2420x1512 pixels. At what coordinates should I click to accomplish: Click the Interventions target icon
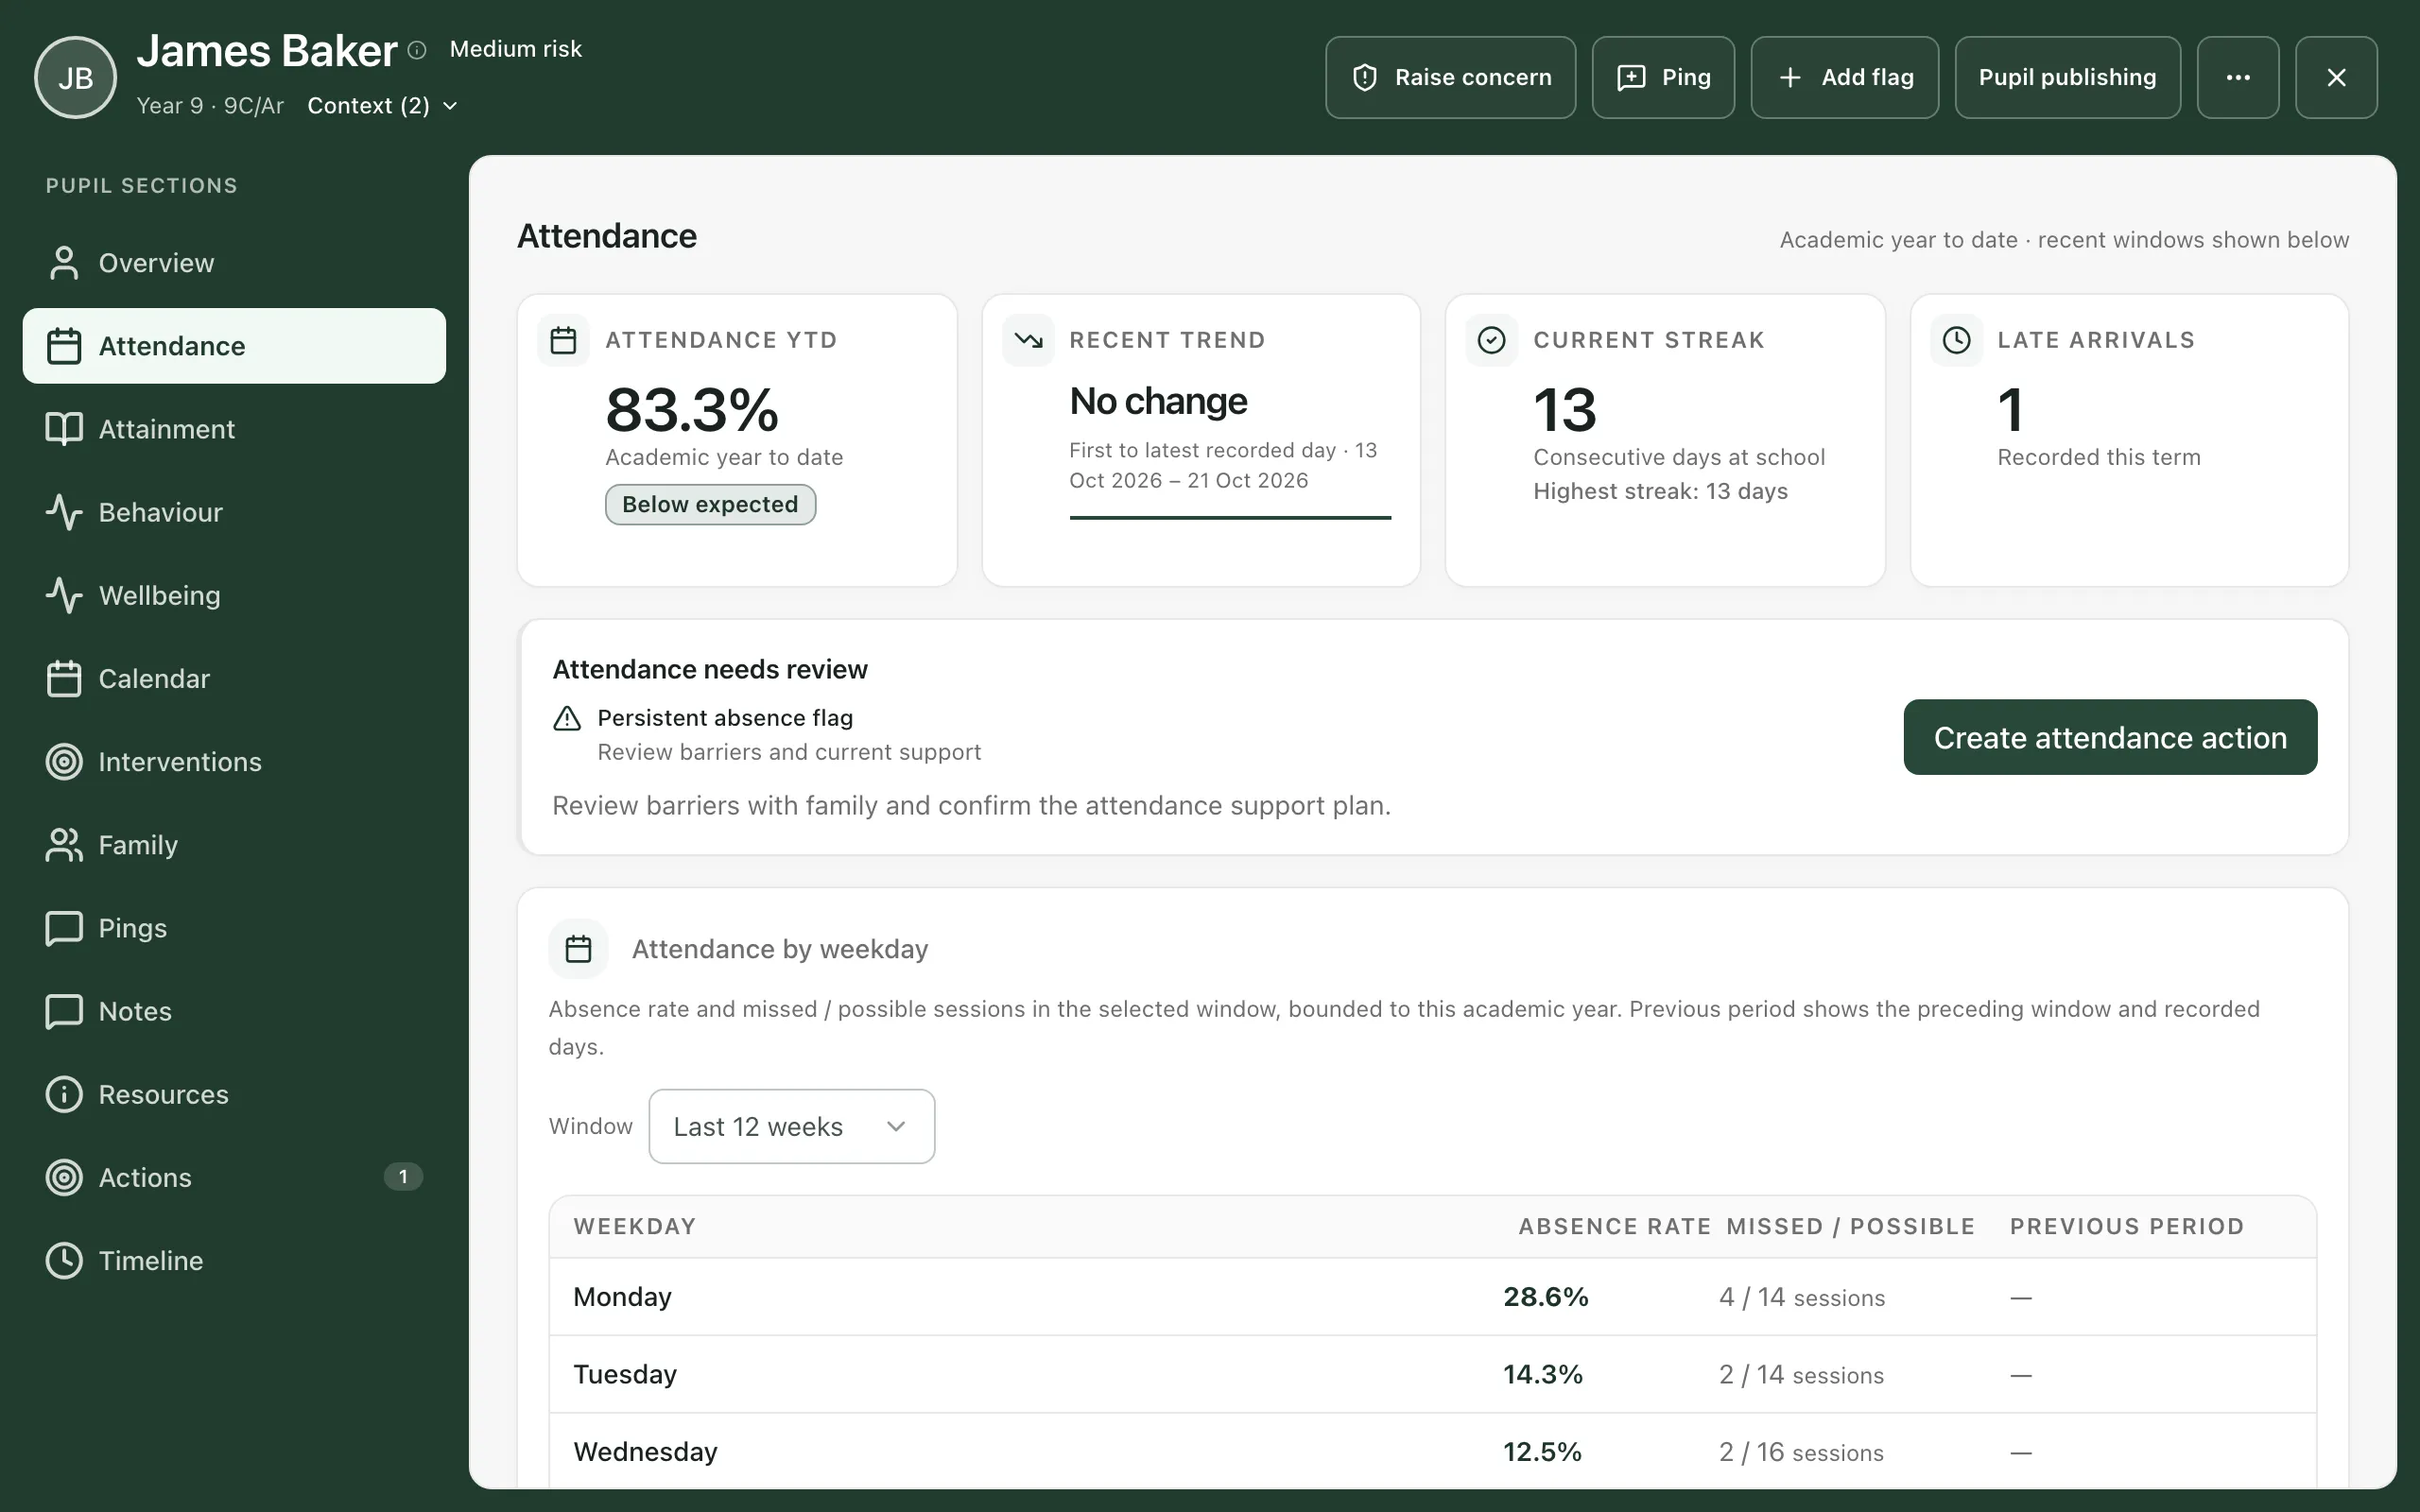(64, 761)
